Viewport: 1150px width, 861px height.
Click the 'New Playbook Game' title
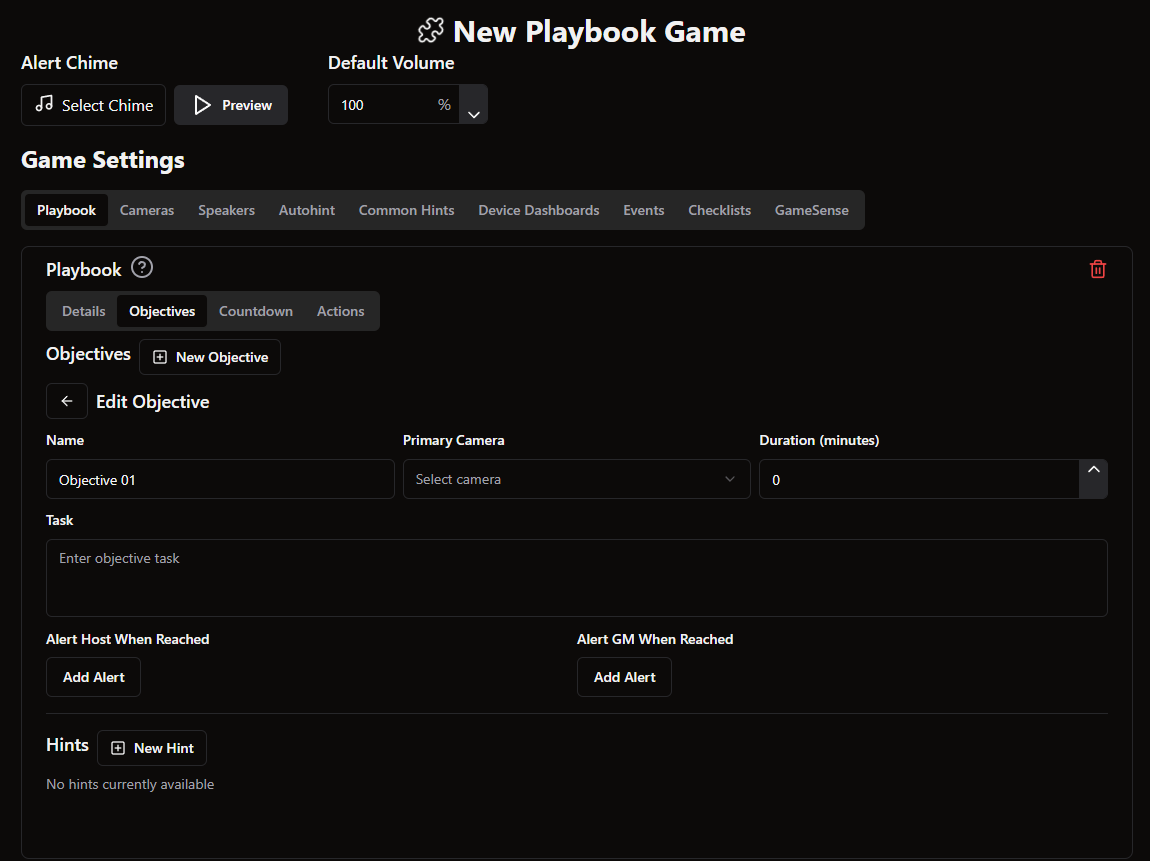point(599,32)
